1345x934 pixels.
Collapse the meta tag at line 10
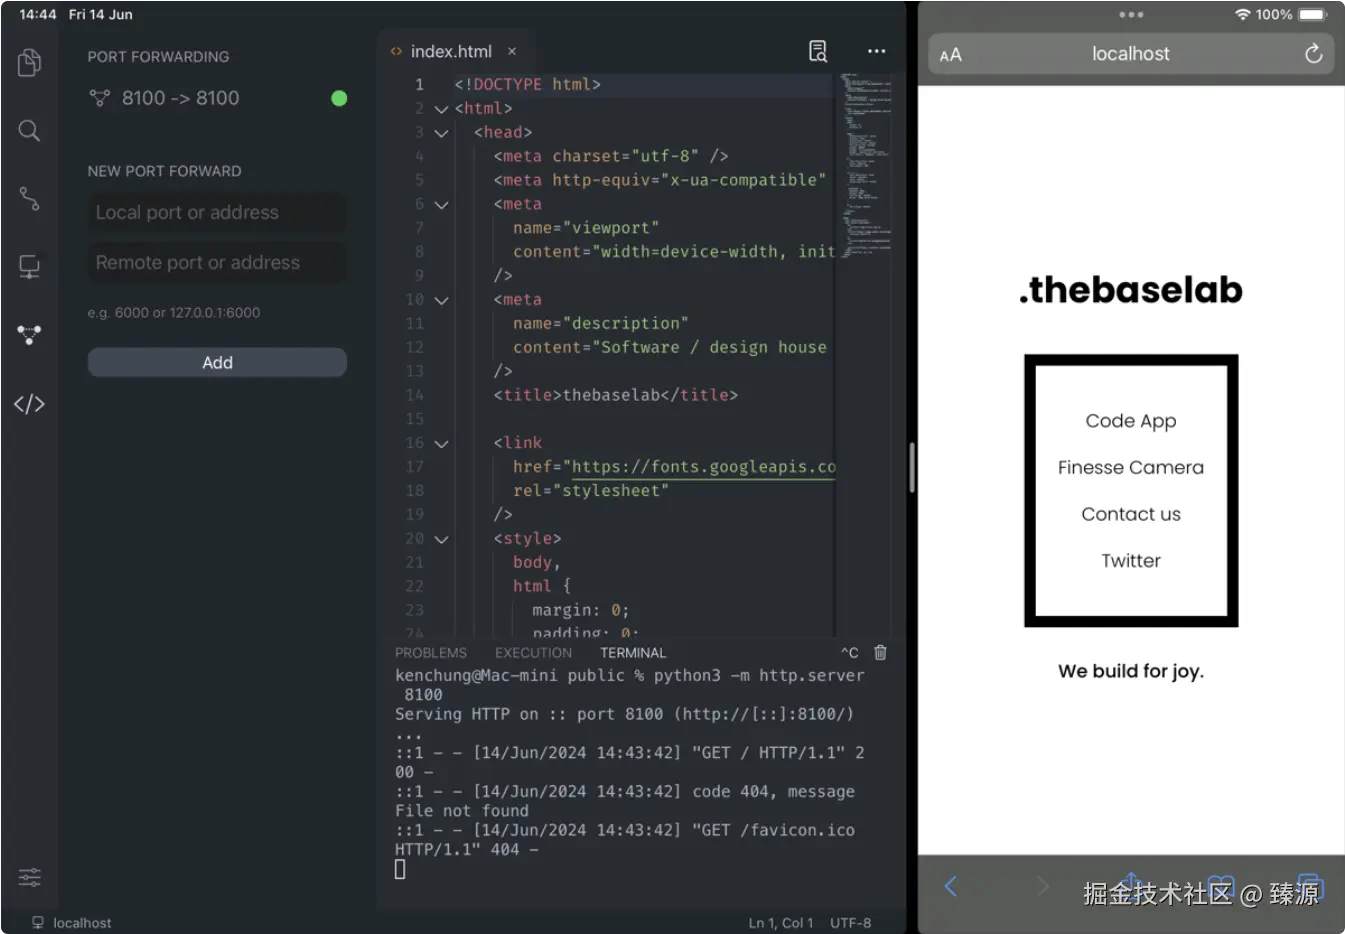click(441, 300)
